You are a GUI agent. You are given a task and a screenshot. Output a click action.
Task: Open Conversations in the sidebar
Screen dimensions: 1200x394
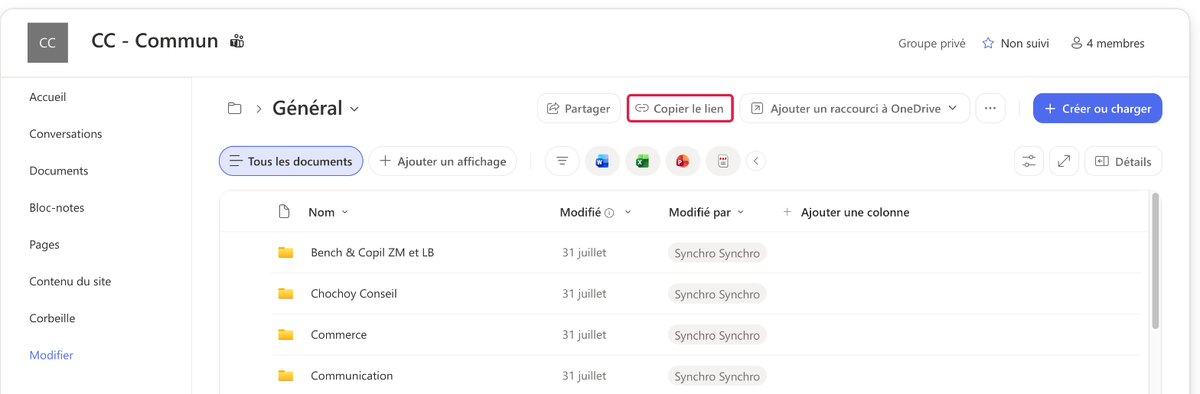[66, 134]
